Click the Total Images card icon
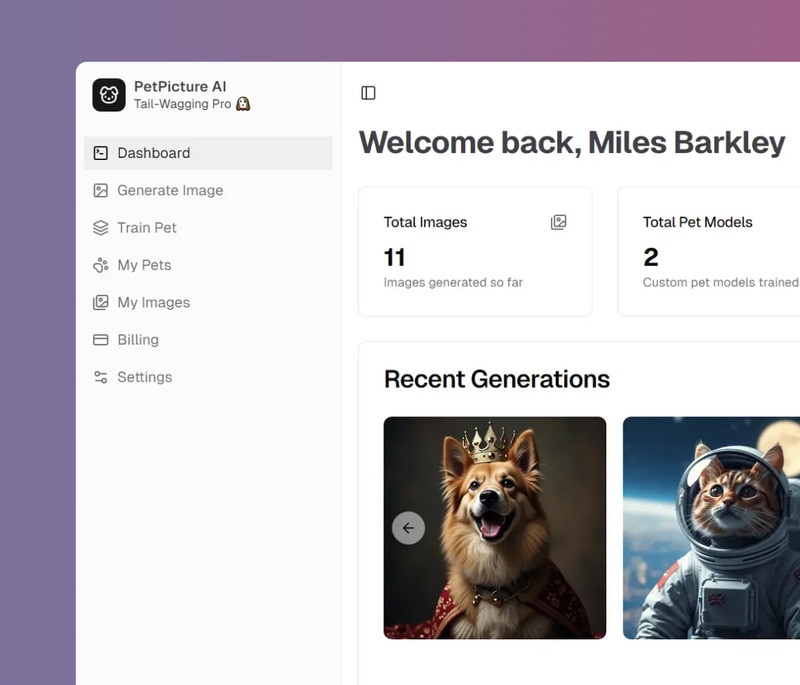The image size is (800, 685). click(x=559, y=222)
